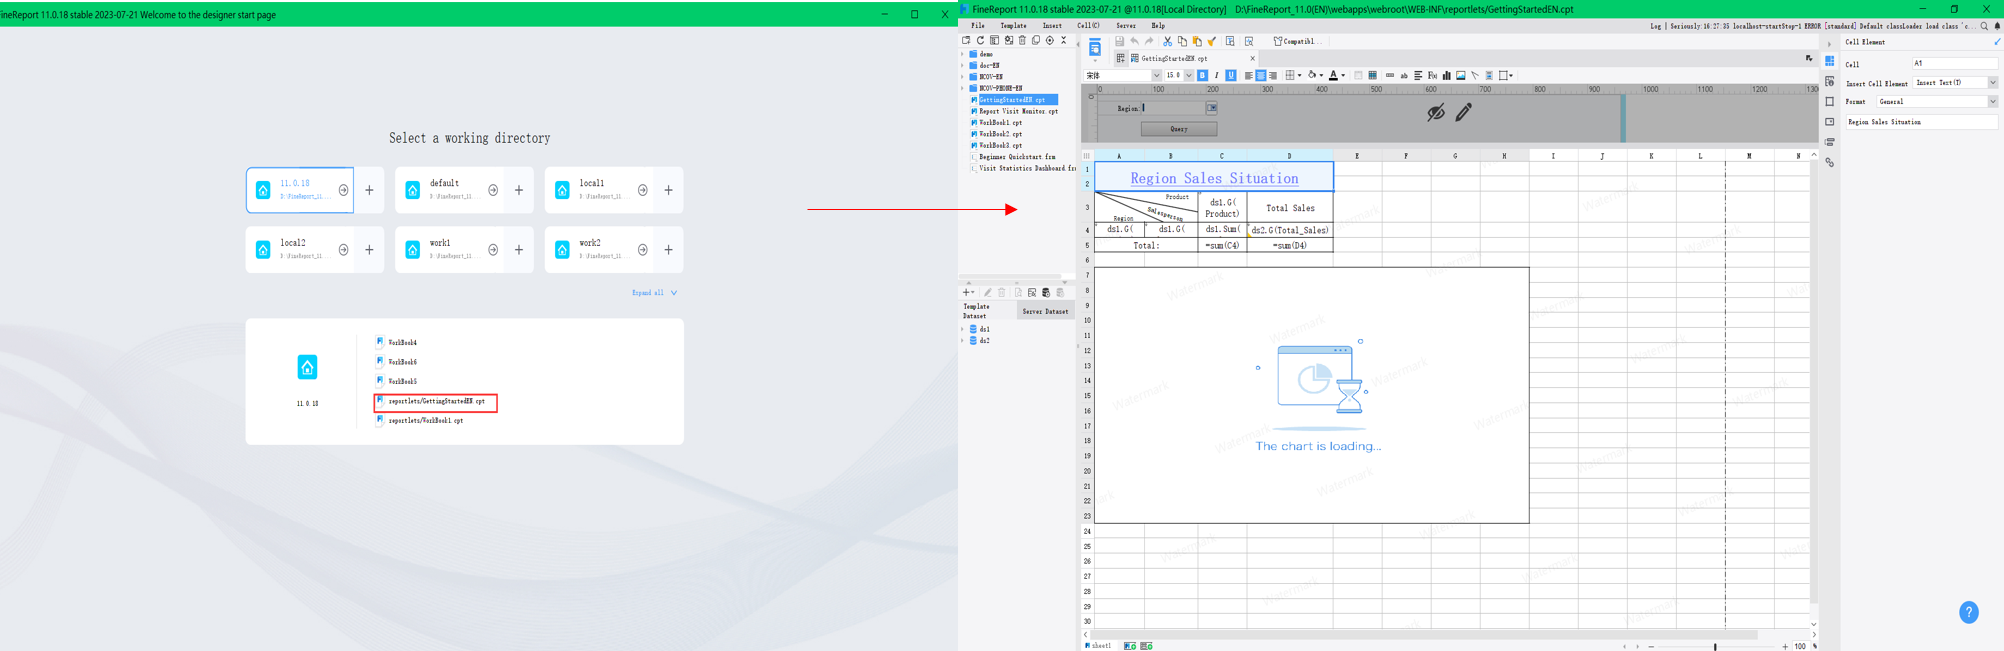Viewport: 2004px width, 651px height.
Task: Click the search magnifier near the log
Action: [1984, 26]
